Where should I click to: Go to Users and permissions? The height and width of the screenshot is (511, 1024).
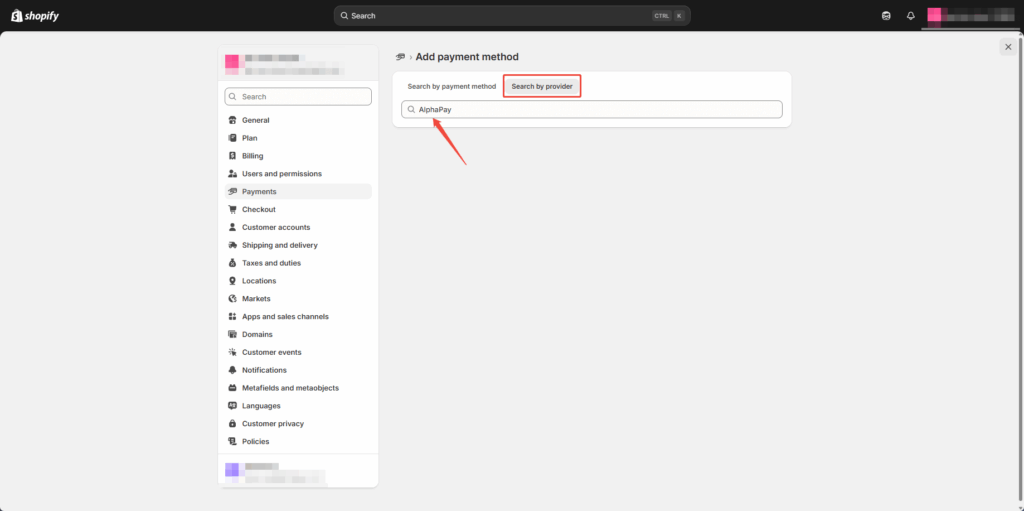[282, 174]
